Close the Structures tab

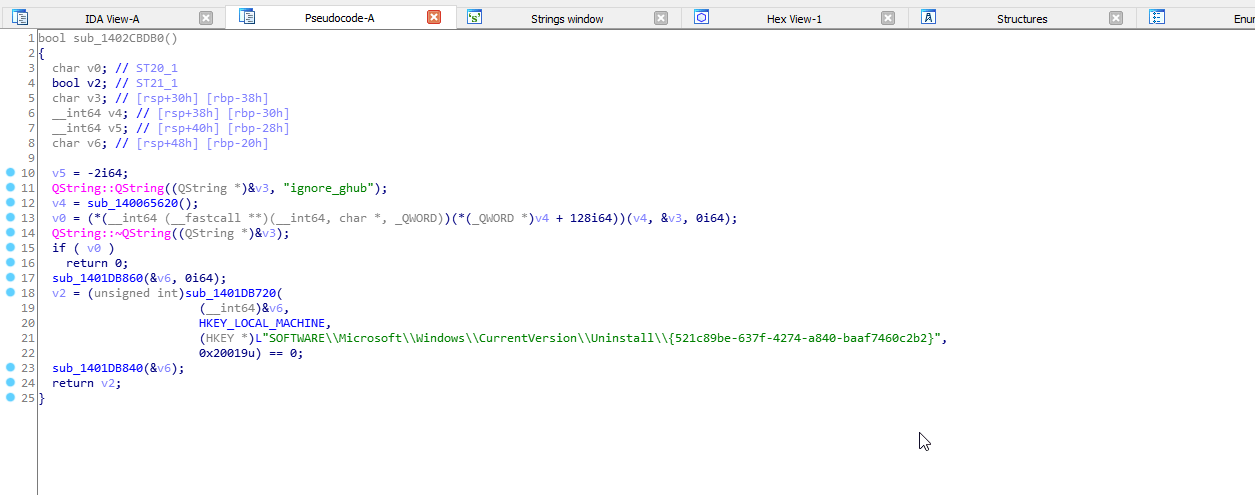1116,18
